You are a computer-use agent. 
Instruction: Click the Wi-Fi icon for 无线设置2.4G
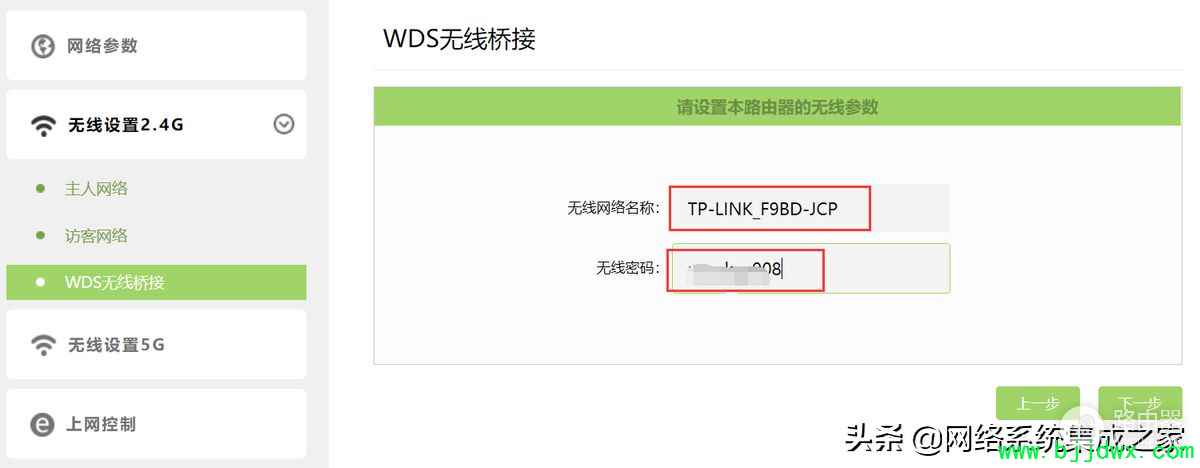click(43, 125)
